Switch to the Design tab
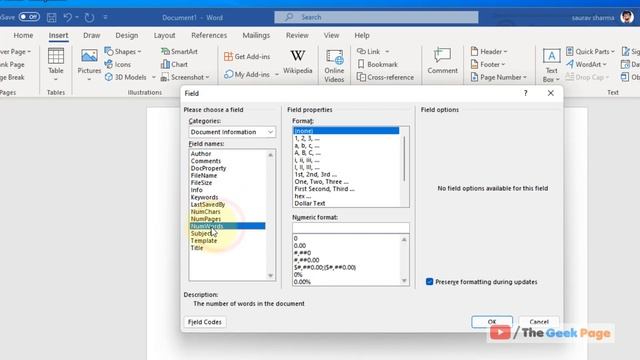640x360 pixels. pos(127,36)
